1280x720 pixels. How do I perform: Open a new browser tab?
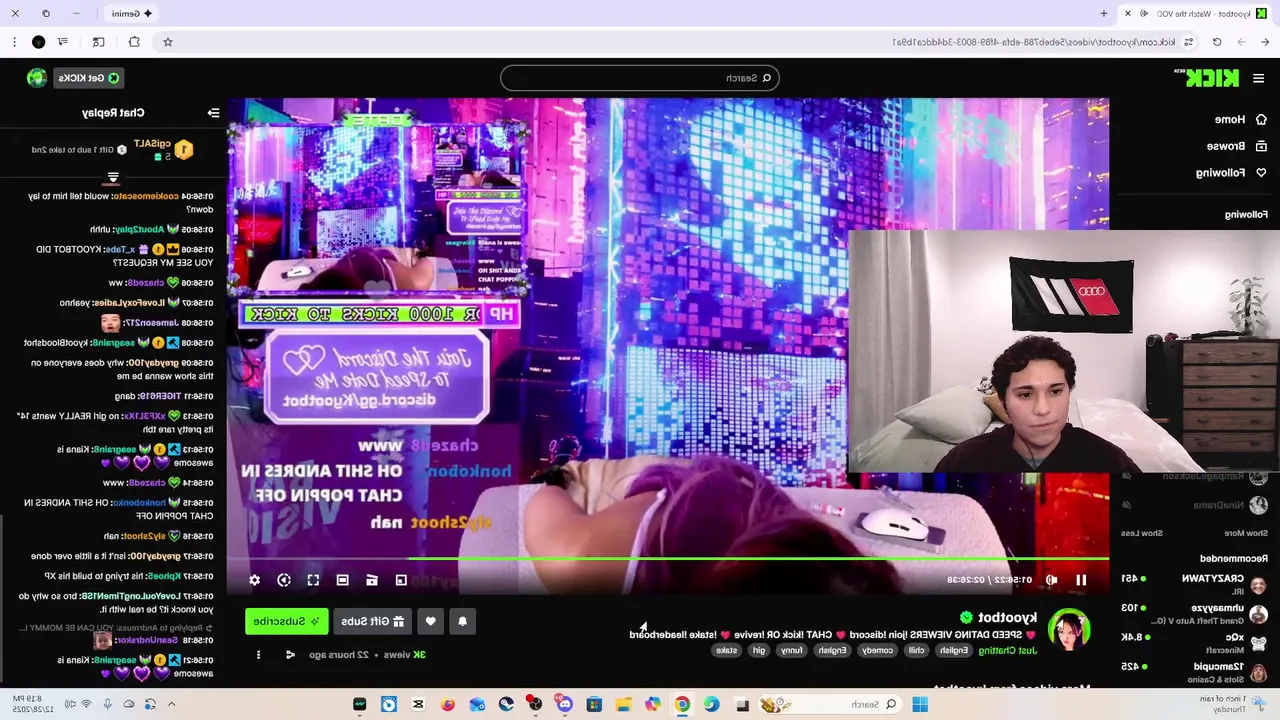(x=1104, y=14)
